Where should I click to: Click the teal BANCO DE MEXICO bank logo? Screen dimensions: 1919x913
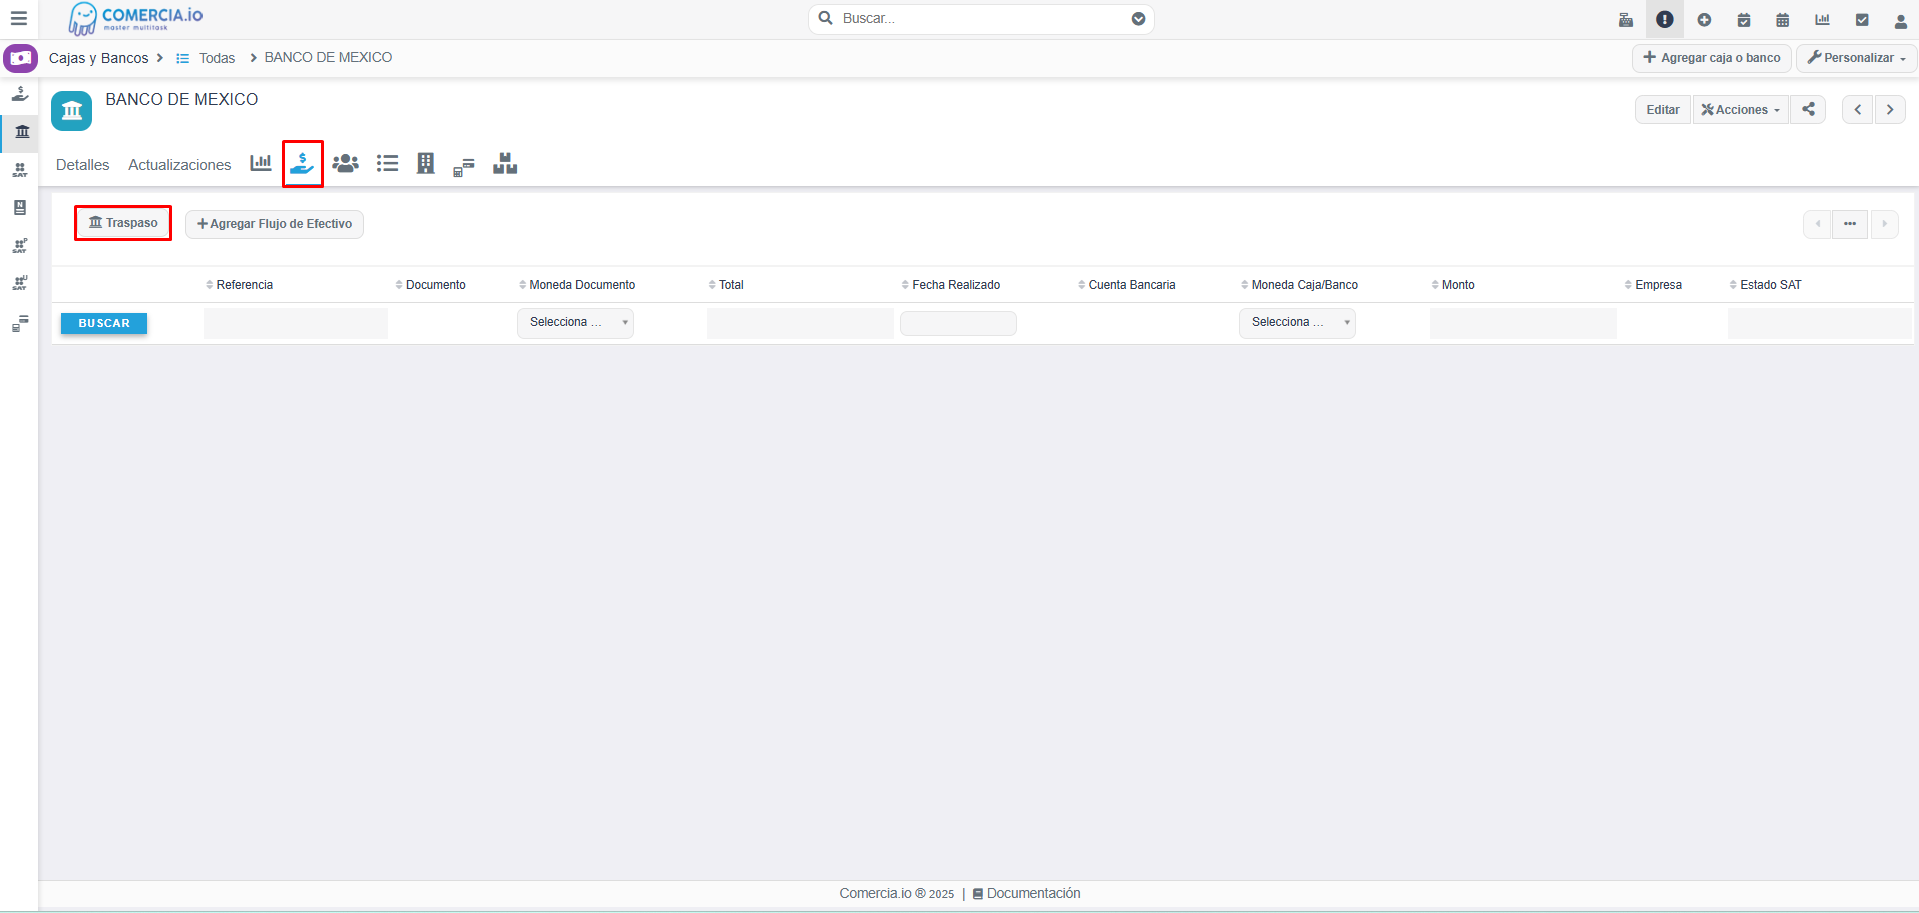[72, 111]
